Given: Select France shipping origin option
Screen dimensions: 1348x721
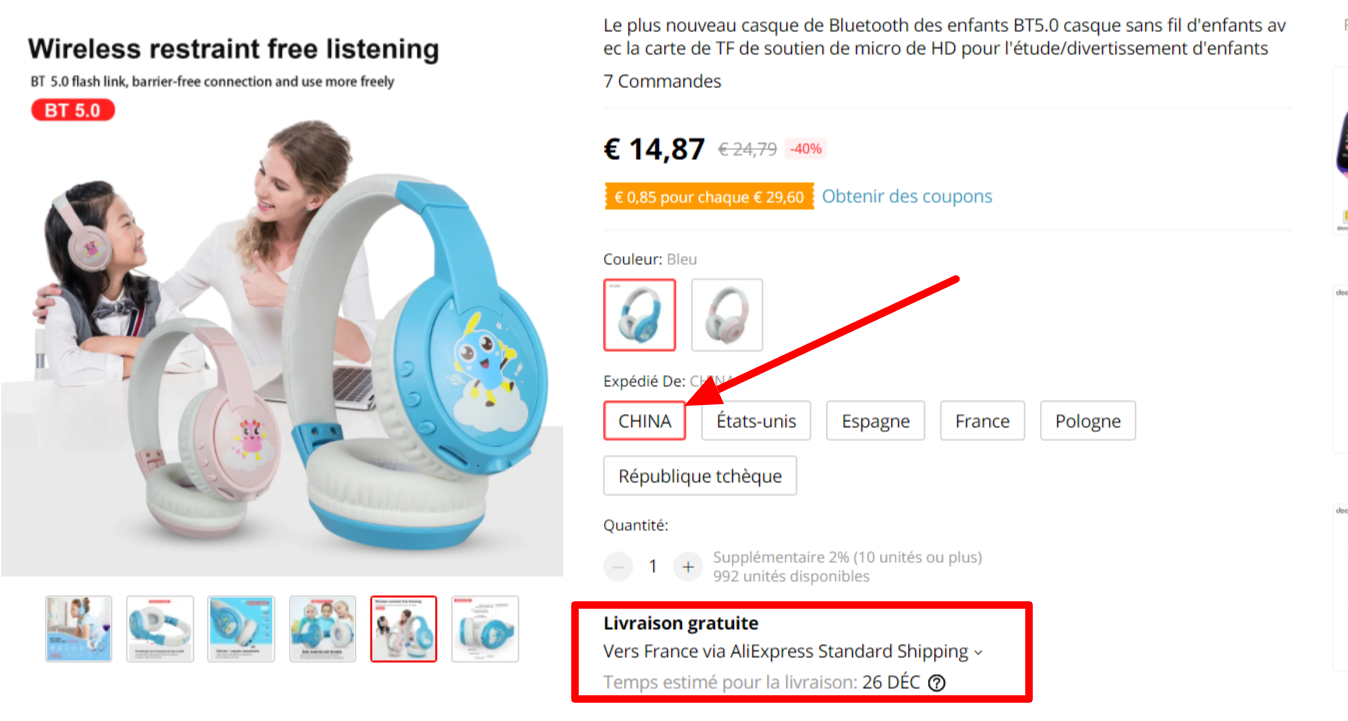Looking at the screenshot, I should coord(982,421).
